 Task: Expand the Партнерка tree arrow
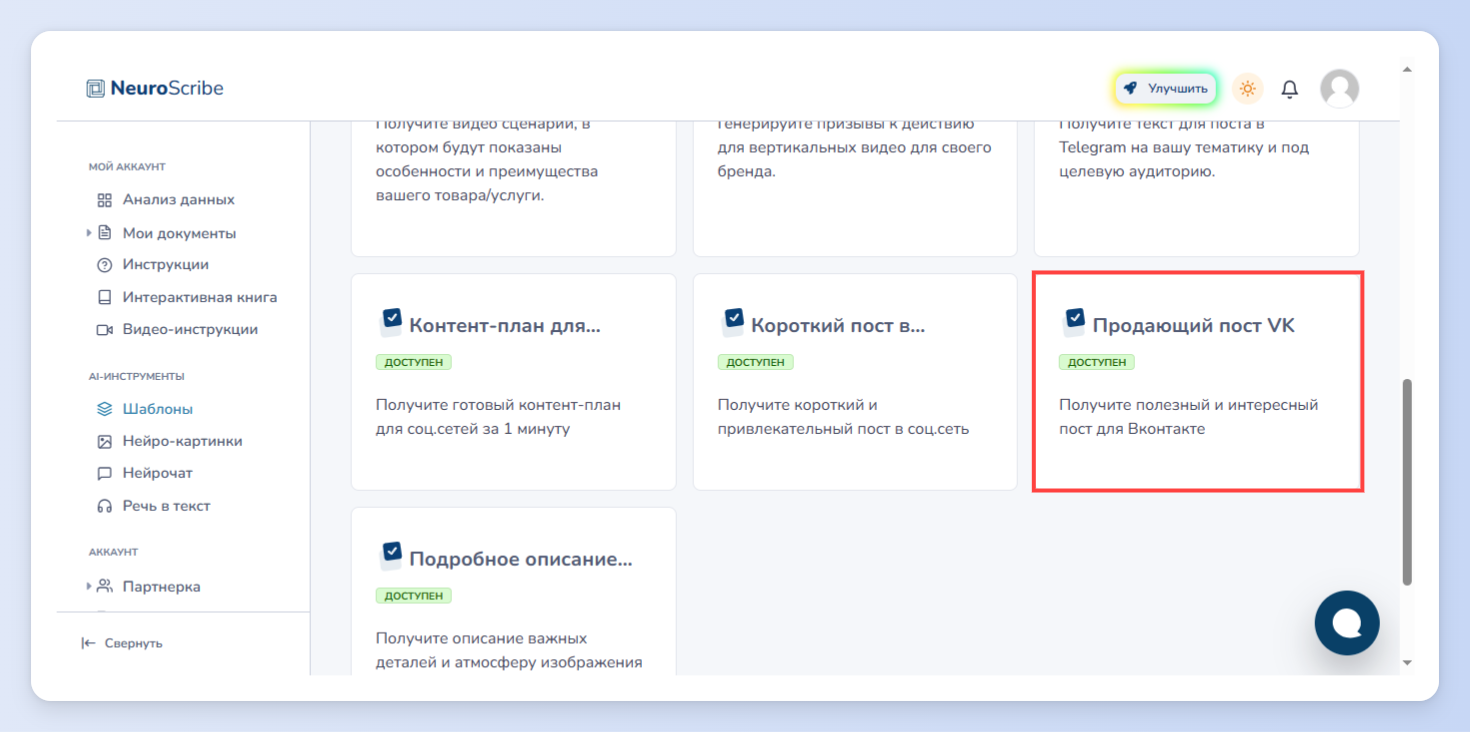(x=89, y=586)
